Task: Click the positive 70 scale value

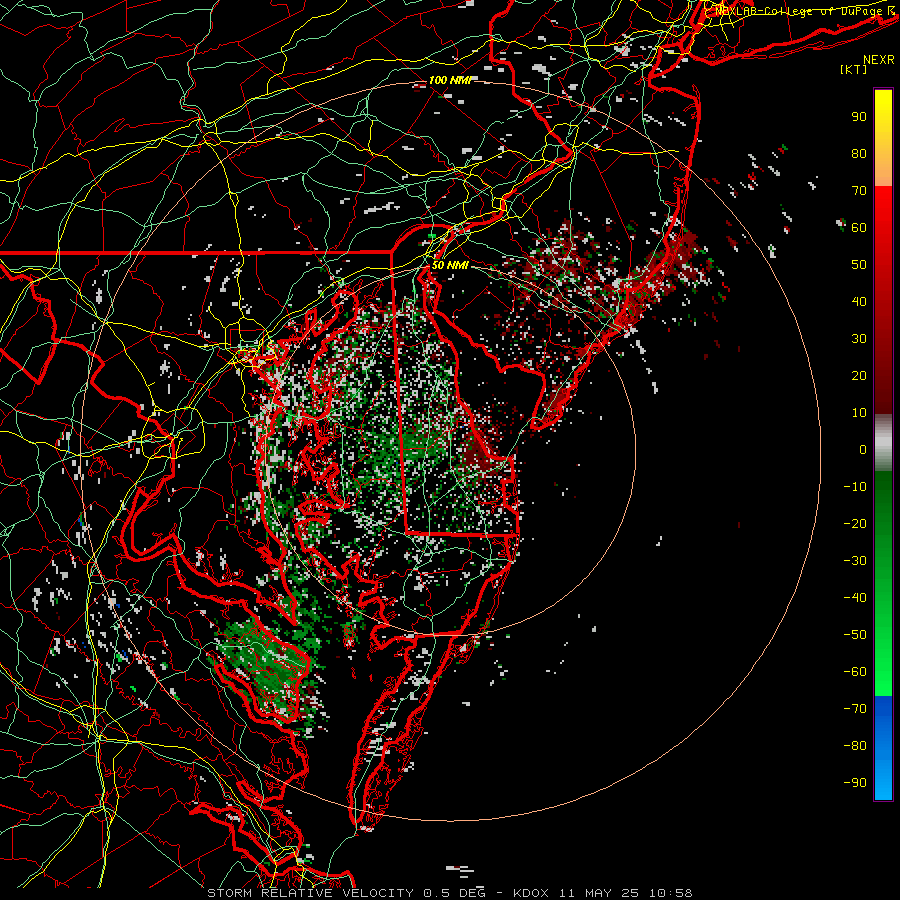Action: (x=859, y=191)
